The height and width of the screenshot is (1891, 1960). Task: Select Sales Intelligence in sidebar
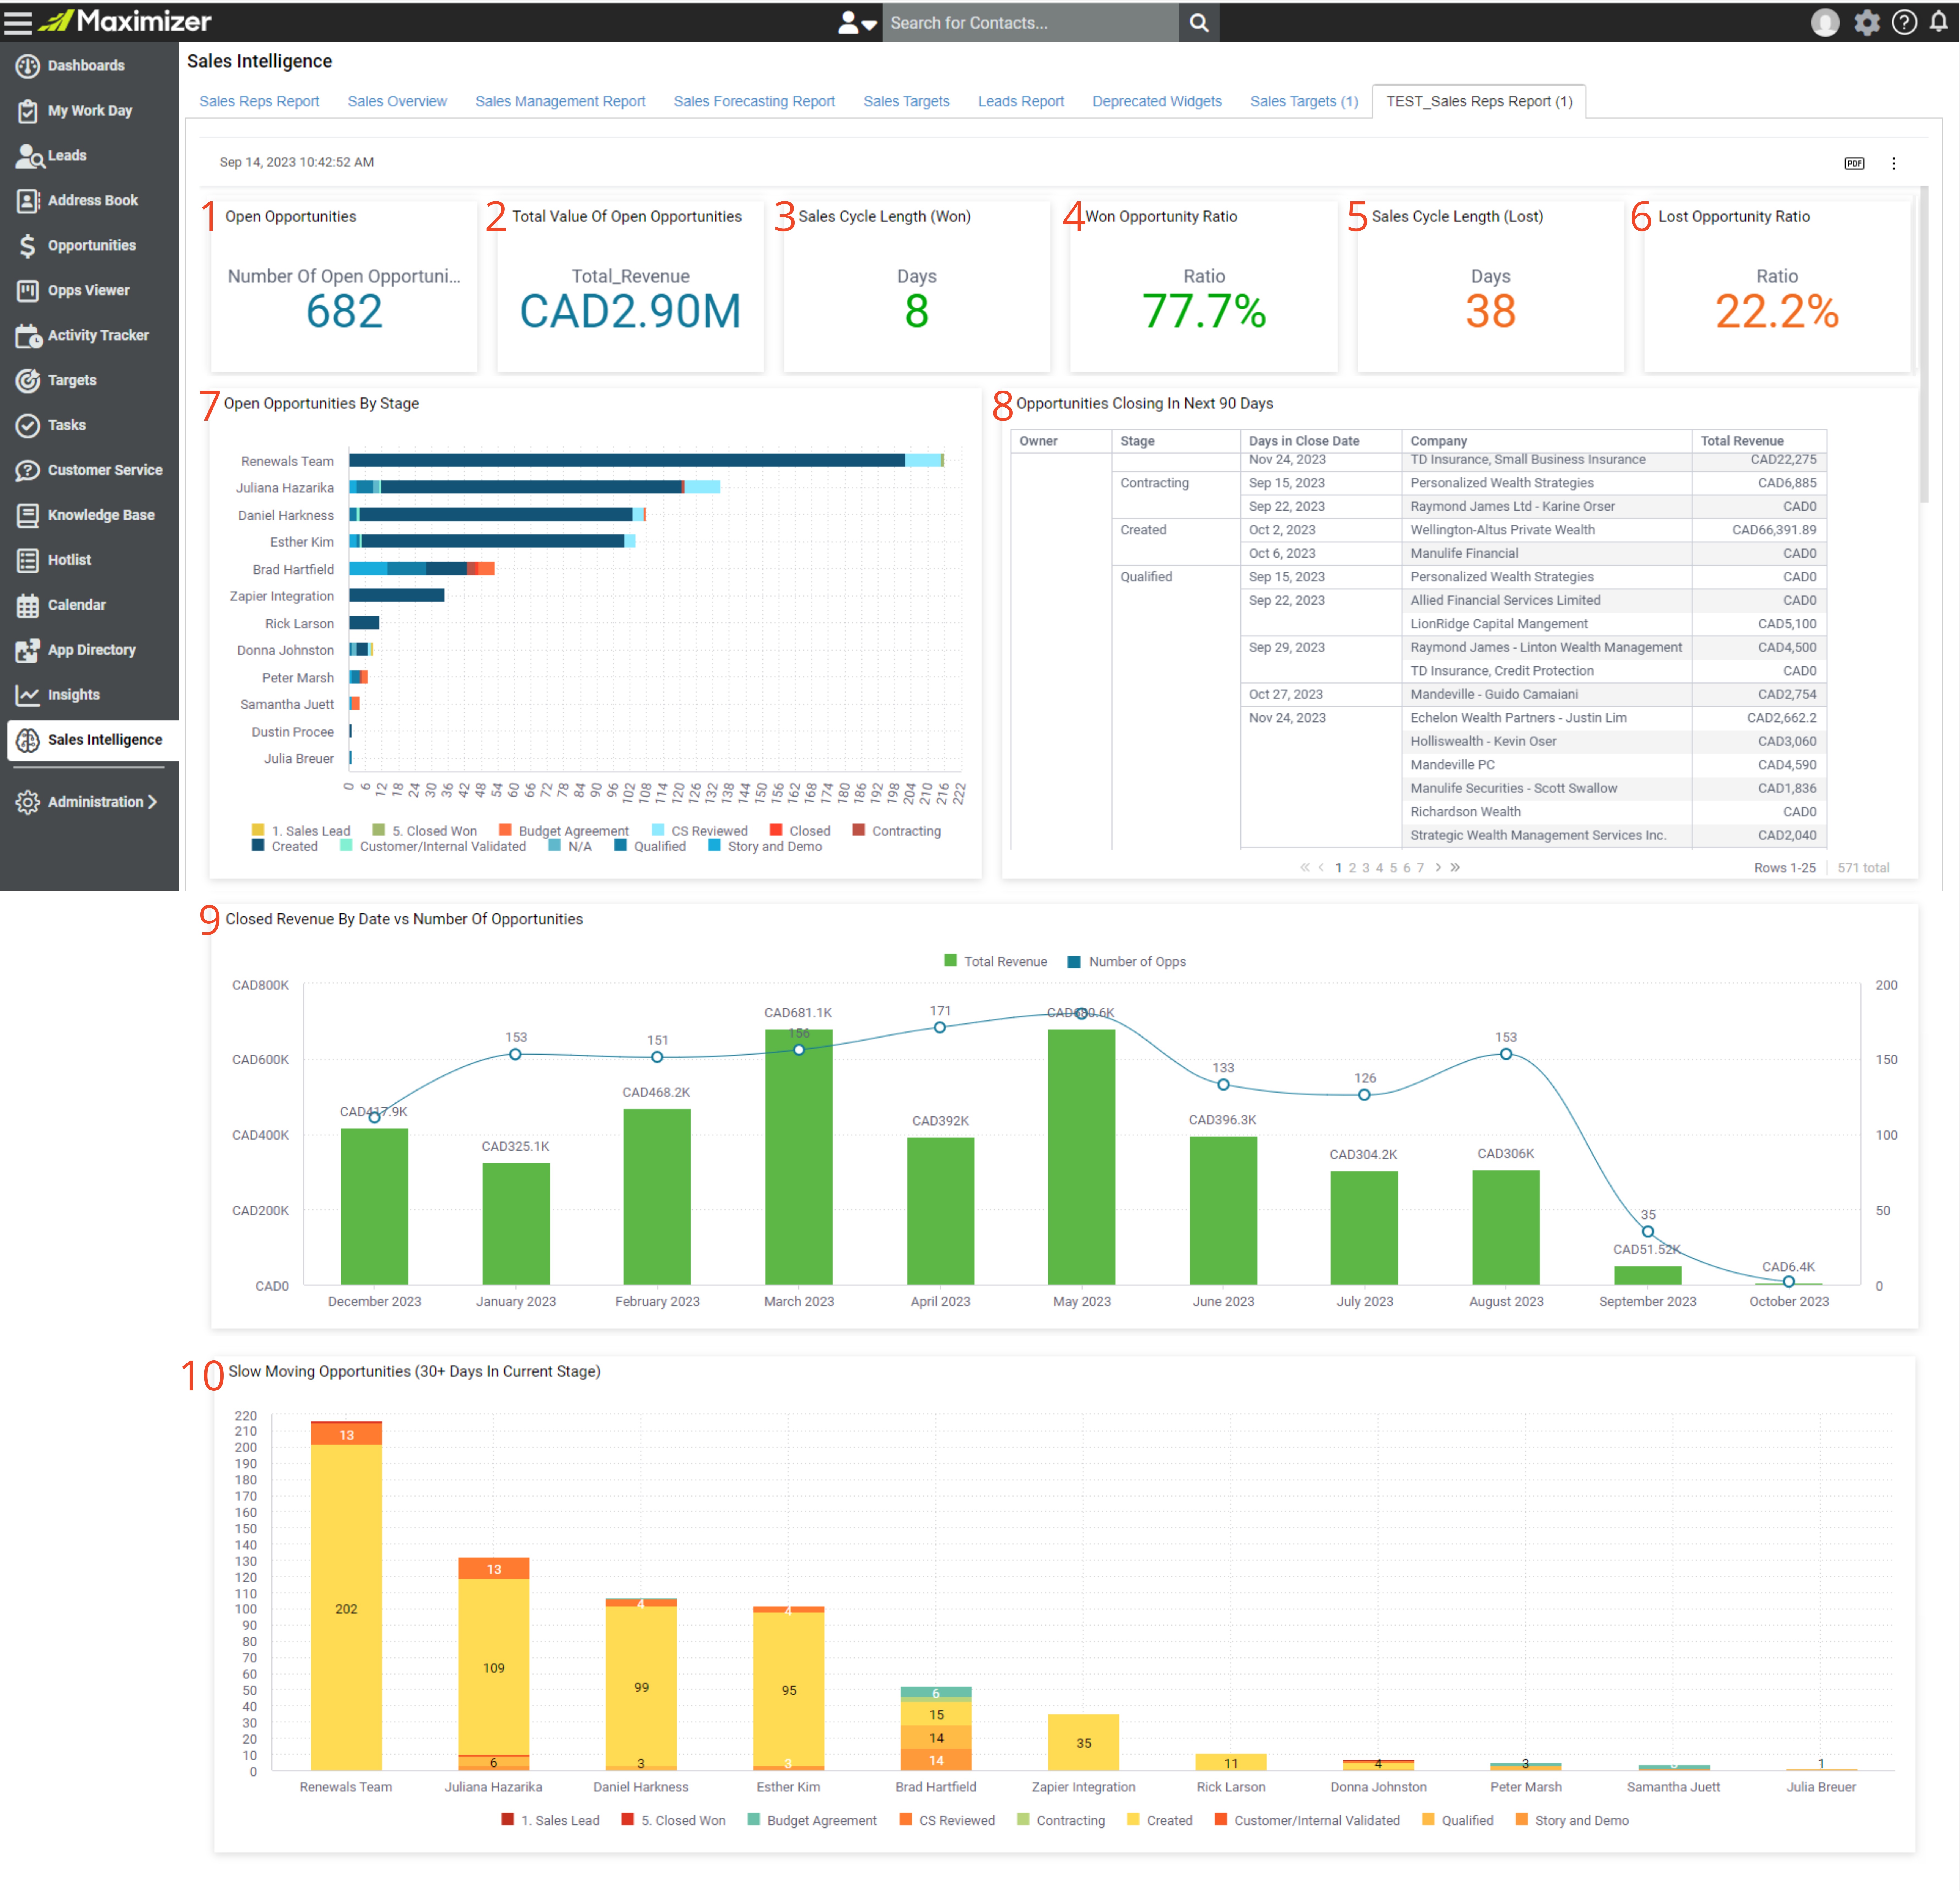coord(93,741)
